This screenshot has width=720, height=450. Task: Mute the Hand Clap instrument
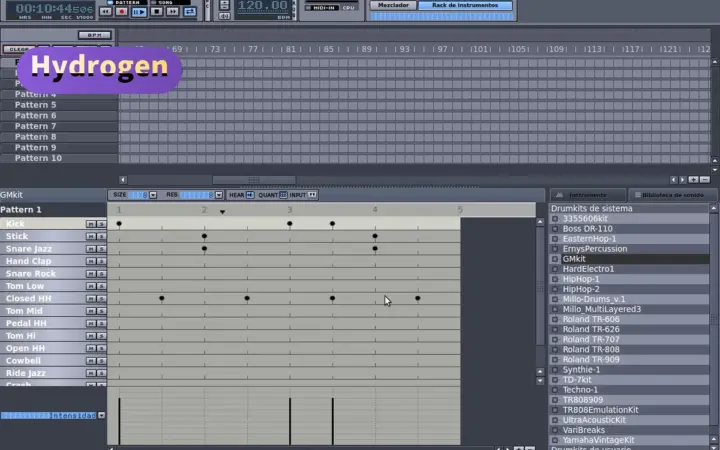(x=91, y=261)
